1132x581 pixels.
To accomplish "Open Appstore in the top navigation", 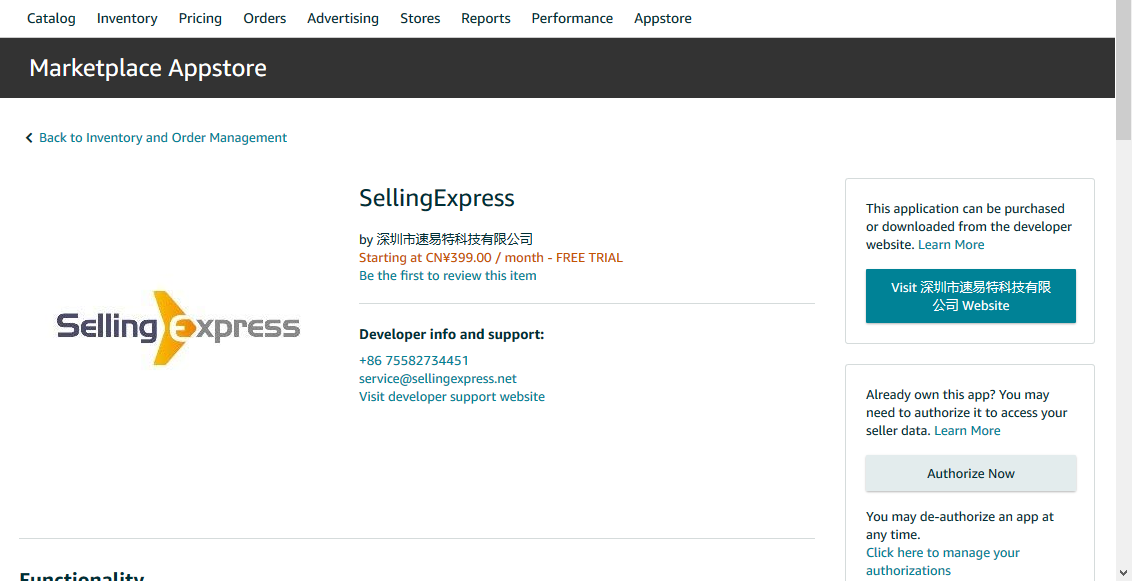I will pos(663,18).
